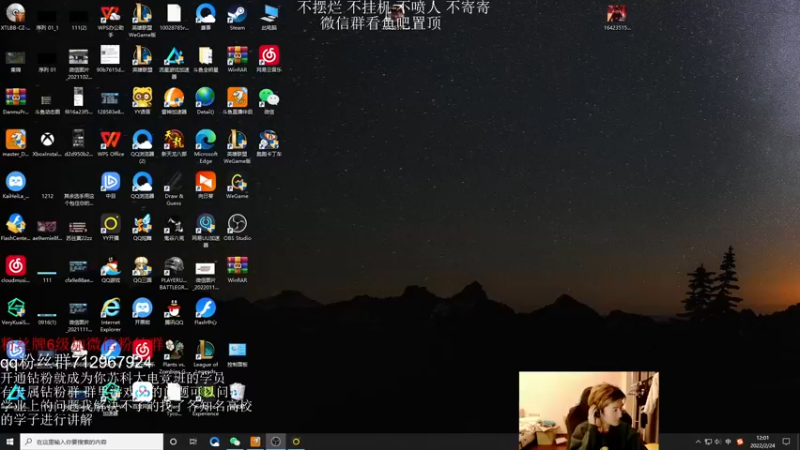Open the notification center icon
The height and width of the screenshot is (450, 800).
(786, 441)
